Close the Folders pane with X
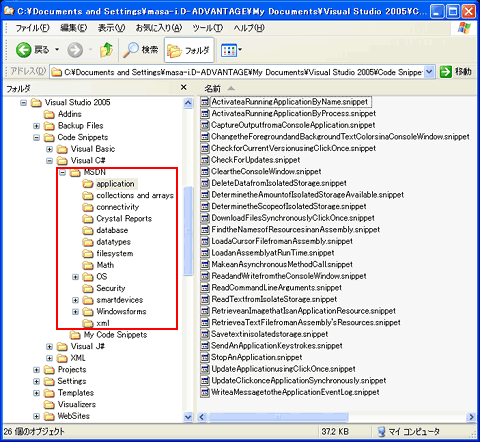The image size is (480, 442). pos(183,87)
